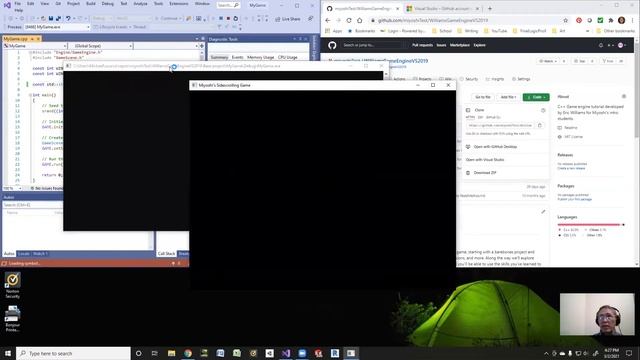This screenshot has height=360, width=640.
Task: Click the Windows Start button
Action: pyautogui.click(x=8, y=353)
